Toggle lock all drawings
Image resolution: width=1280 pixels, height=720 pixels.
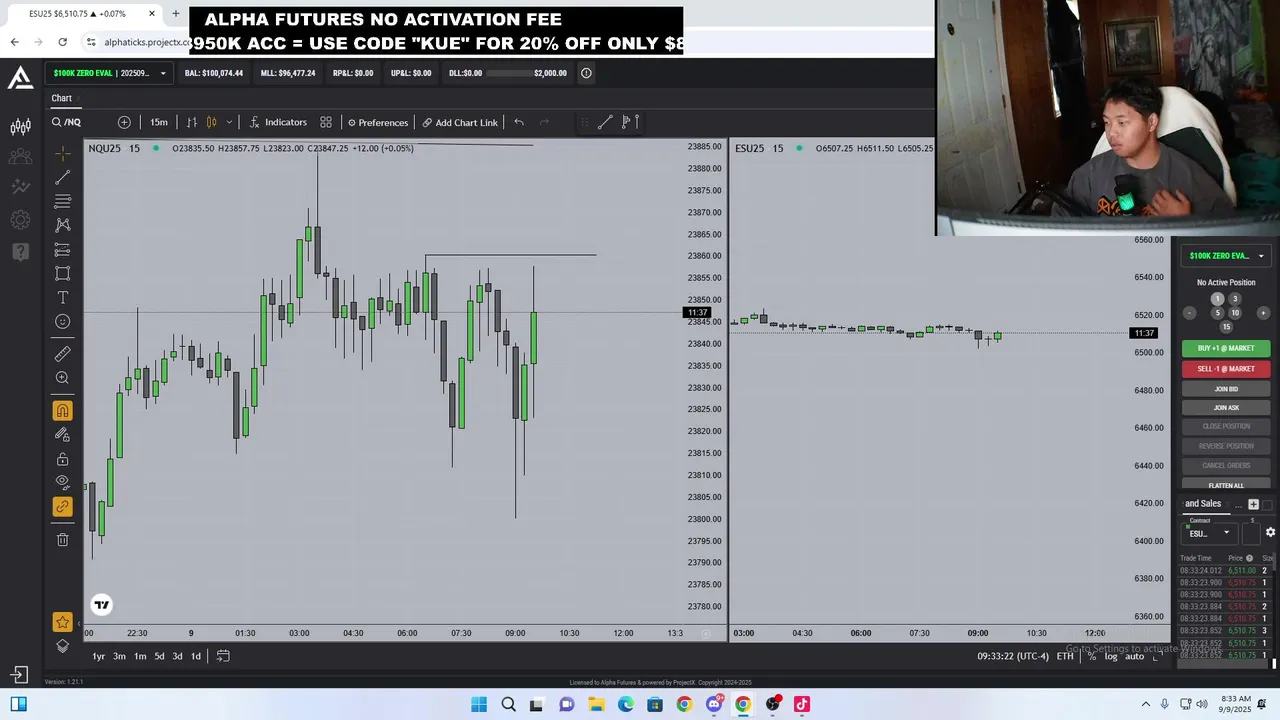[62, 459]
